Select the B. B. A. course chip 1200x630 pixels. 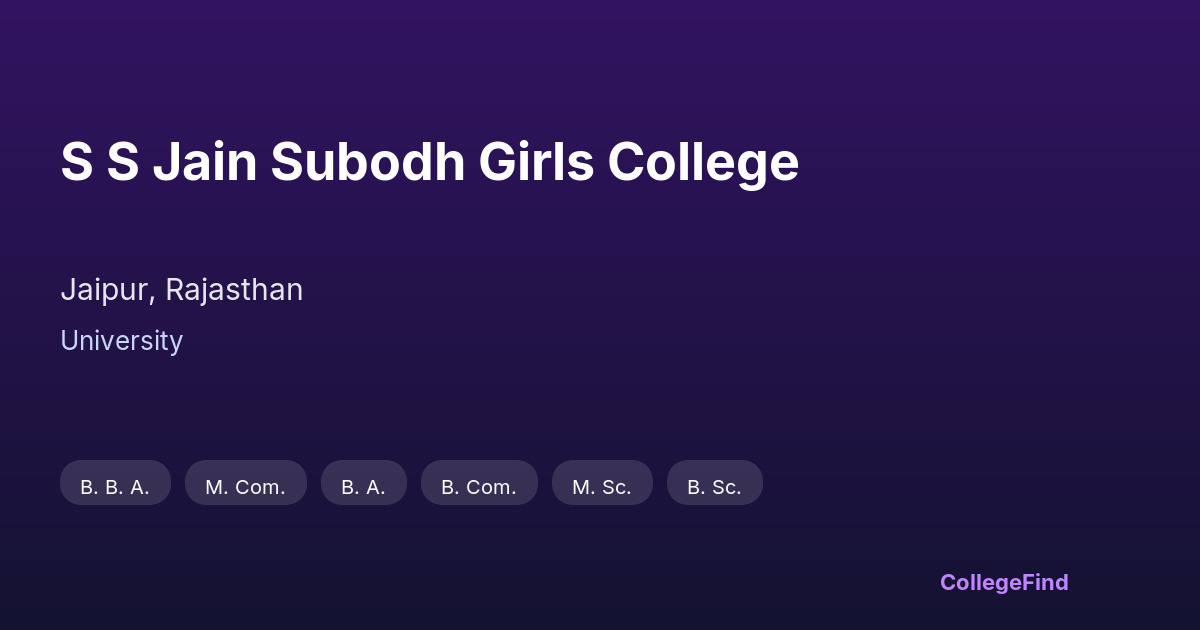click(115, 483)
